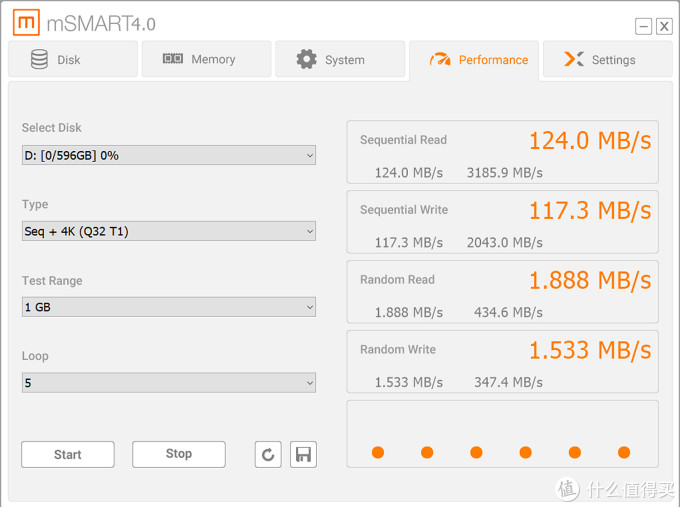Click the mSMART orange logo icon
Image resolution: width=680 pixels, height=507 pixels.
(29, 22)
